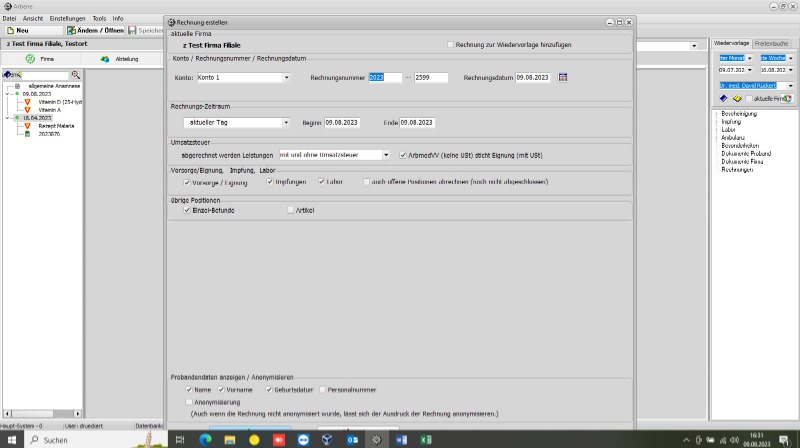
Task: Click the yellow icon in Wiedervorlage panel
Action: [736, 99]
